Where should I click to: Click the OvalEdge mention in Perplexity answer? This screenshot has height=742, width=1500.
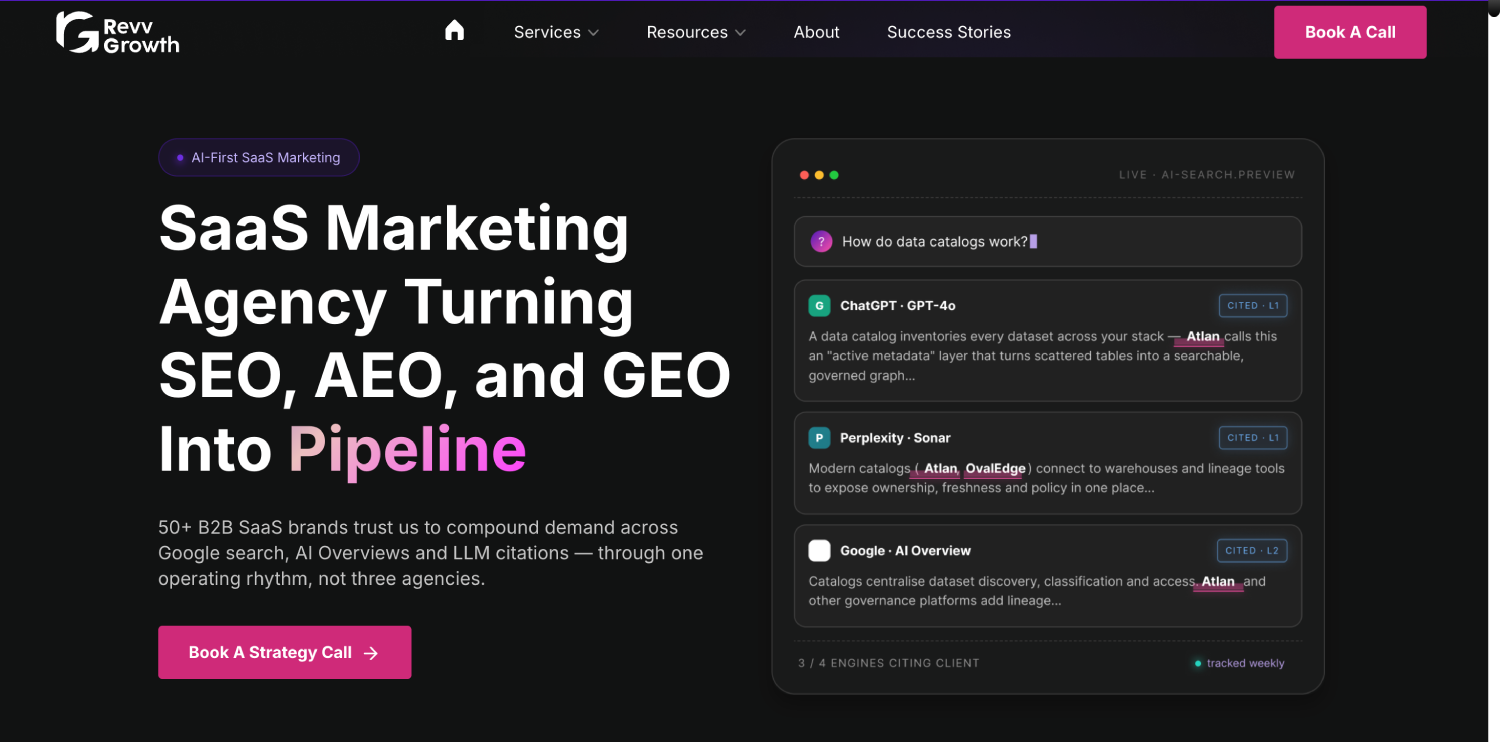995,469
